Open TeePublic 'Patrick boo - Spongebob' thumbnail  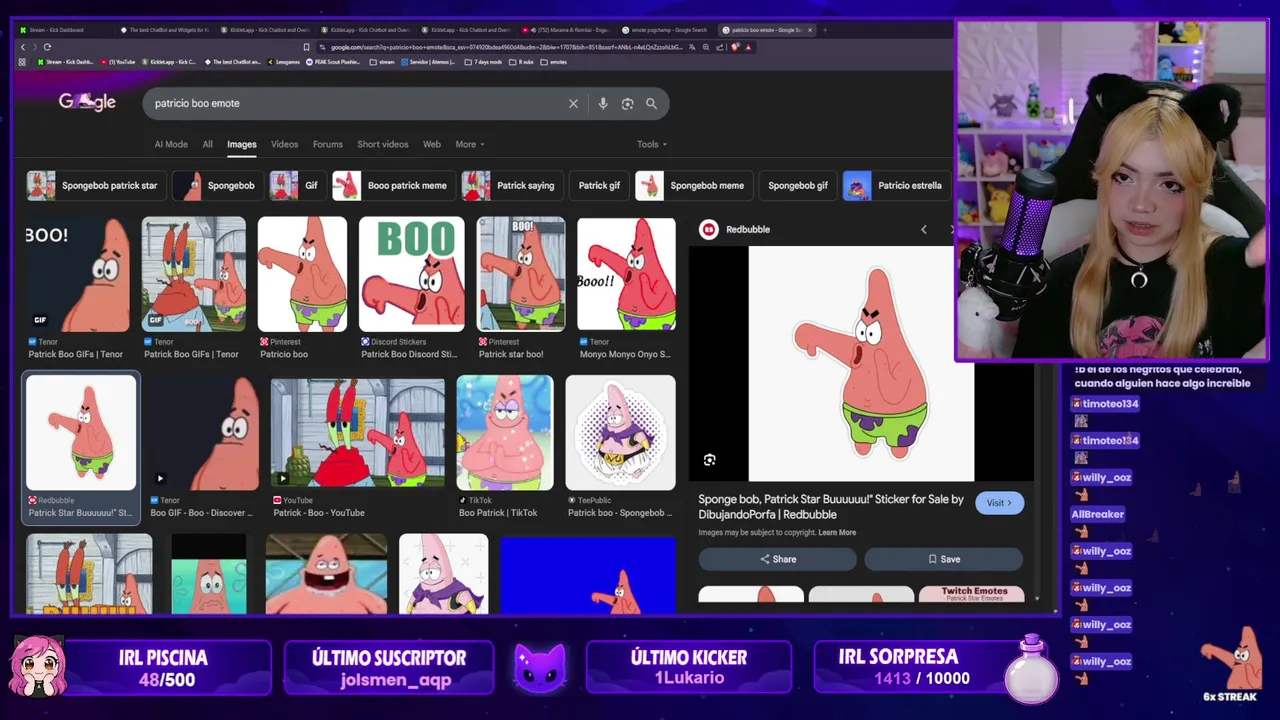(620, 433)
